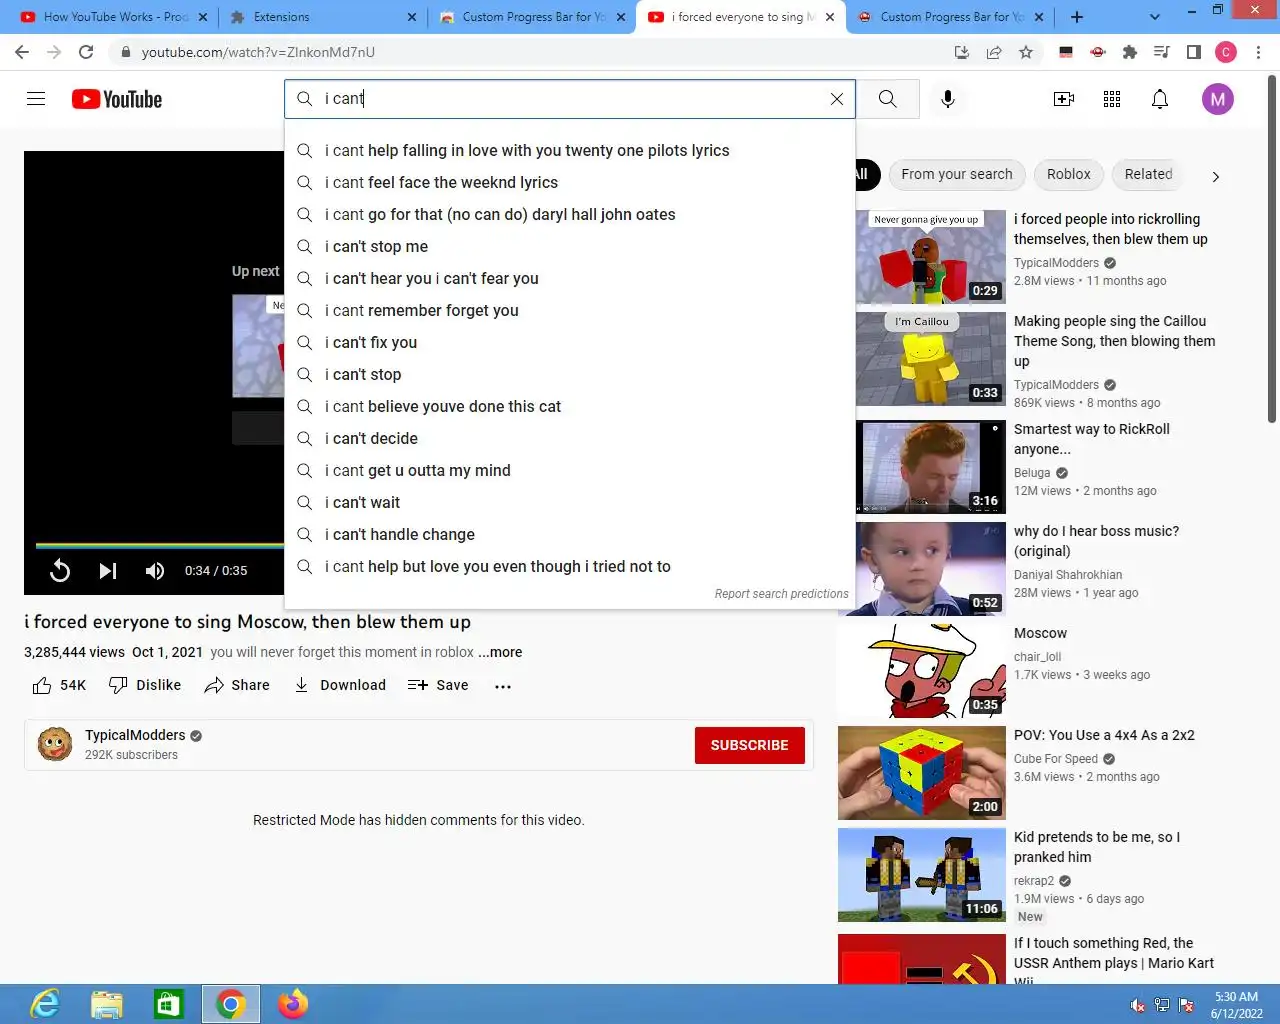This screenshot has width=1280, height=1024.
Task: Run the search with the magnifier button
Action: pos(887,99)
